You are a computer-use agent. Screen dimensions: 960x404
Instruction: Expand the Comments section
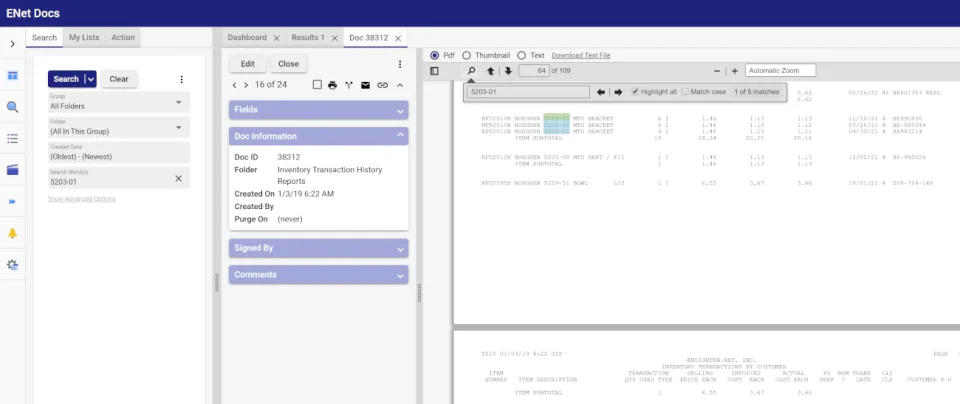click(318, 275)
